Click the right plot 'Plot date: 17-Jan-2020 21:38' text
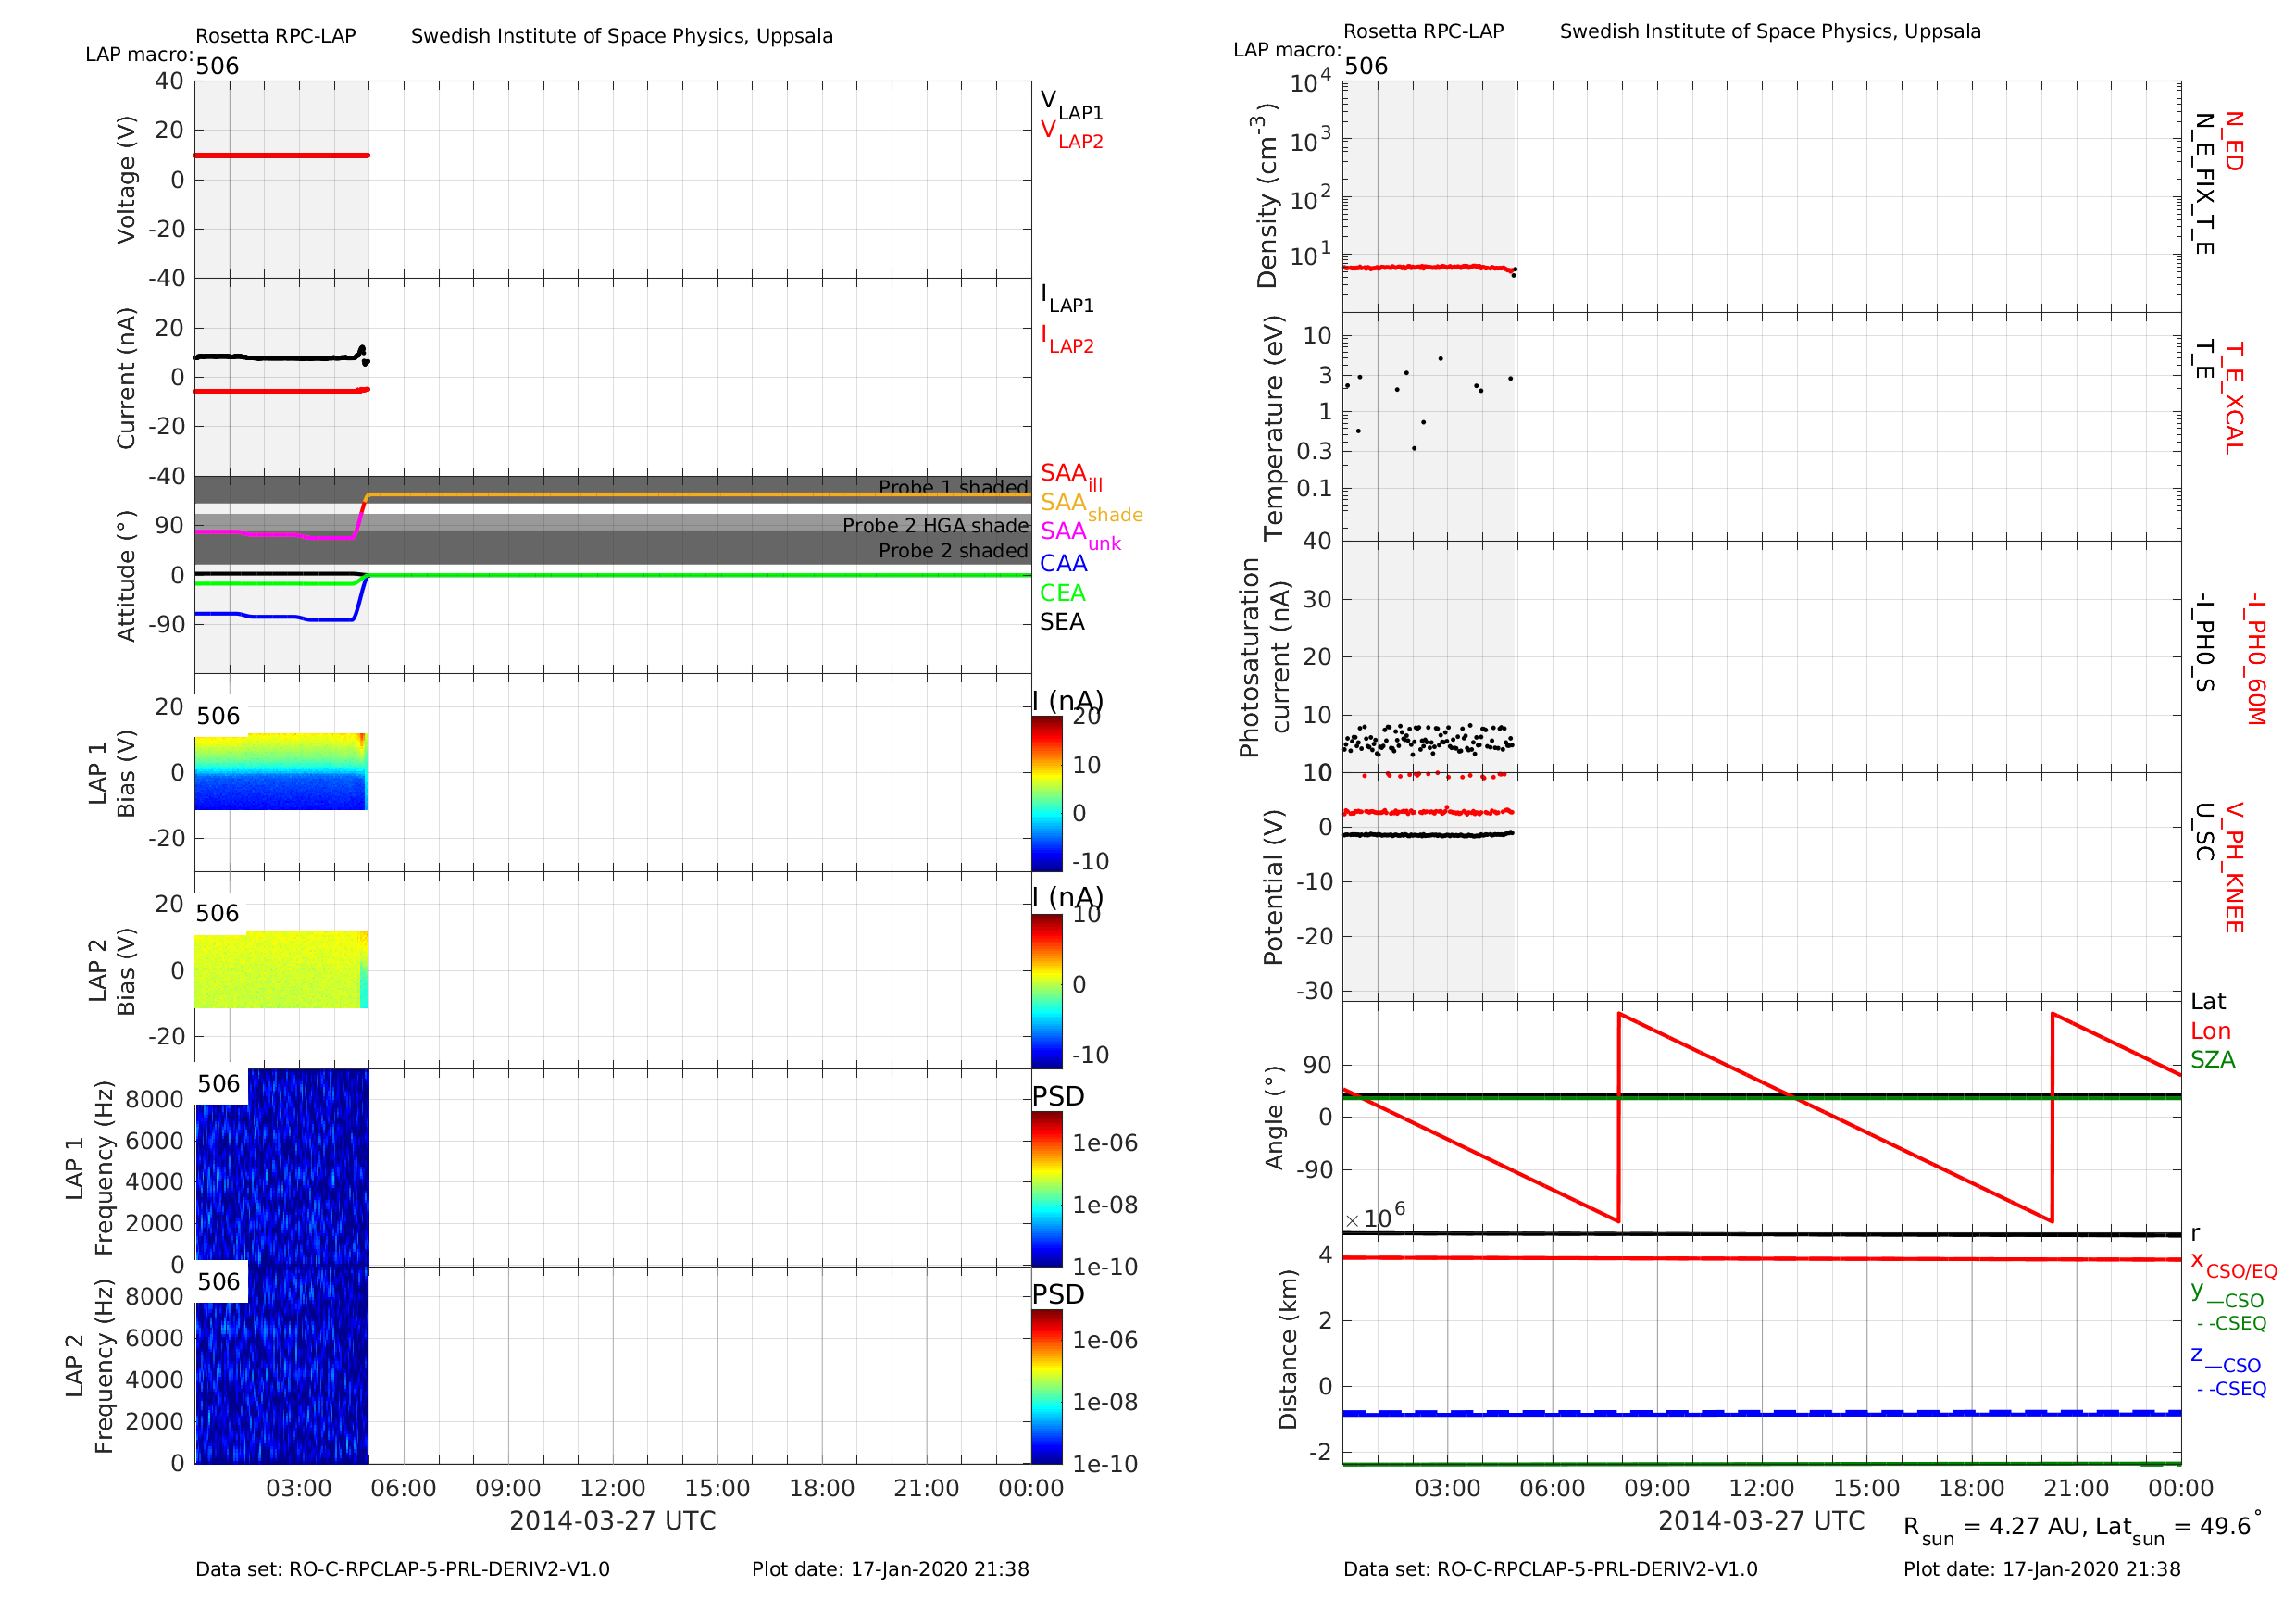Image resolution: width=2296 pixels, height=1624 pixels. pos(2042,1569)
